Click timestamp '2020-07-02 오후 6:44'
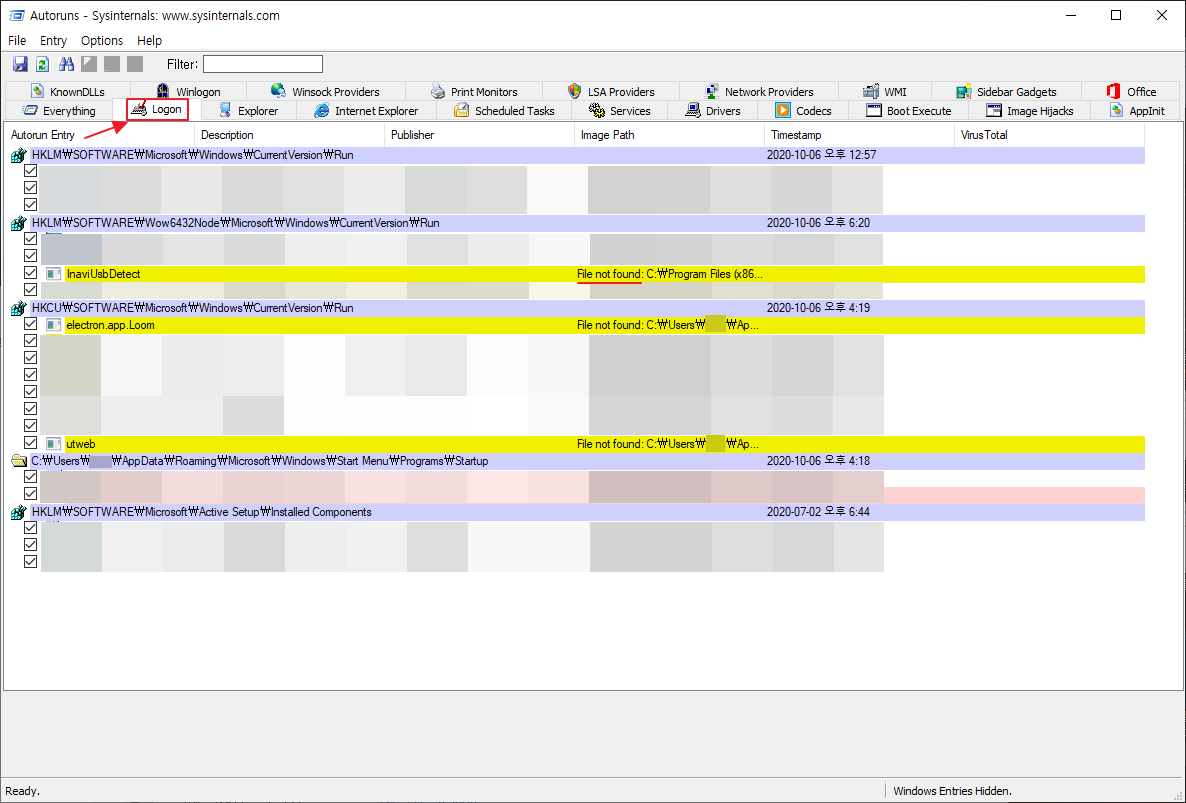The height and width of the screenshot is (803, 1186). [818, 512]
